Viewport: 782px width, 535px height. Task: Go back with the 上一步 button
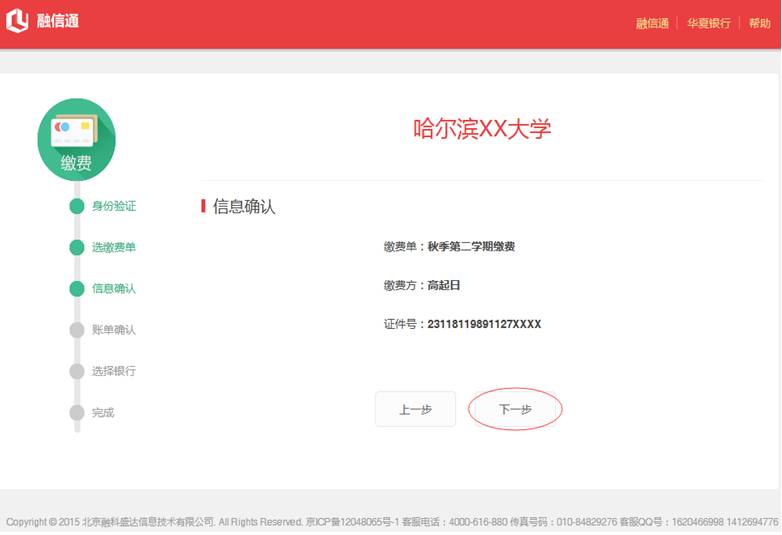click(x=415, y=409)
